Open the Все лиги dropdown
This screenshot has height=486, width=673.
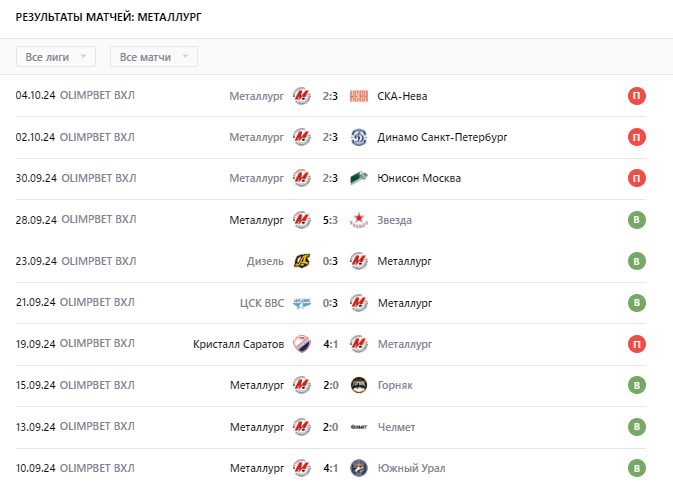56,57
